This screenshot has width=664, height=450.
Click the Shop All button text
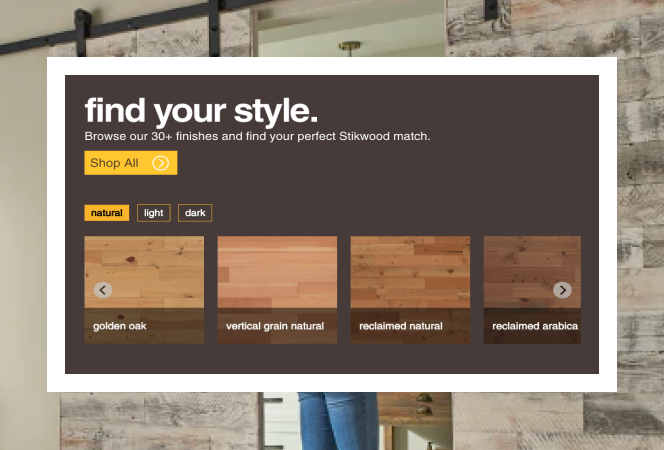114,163
